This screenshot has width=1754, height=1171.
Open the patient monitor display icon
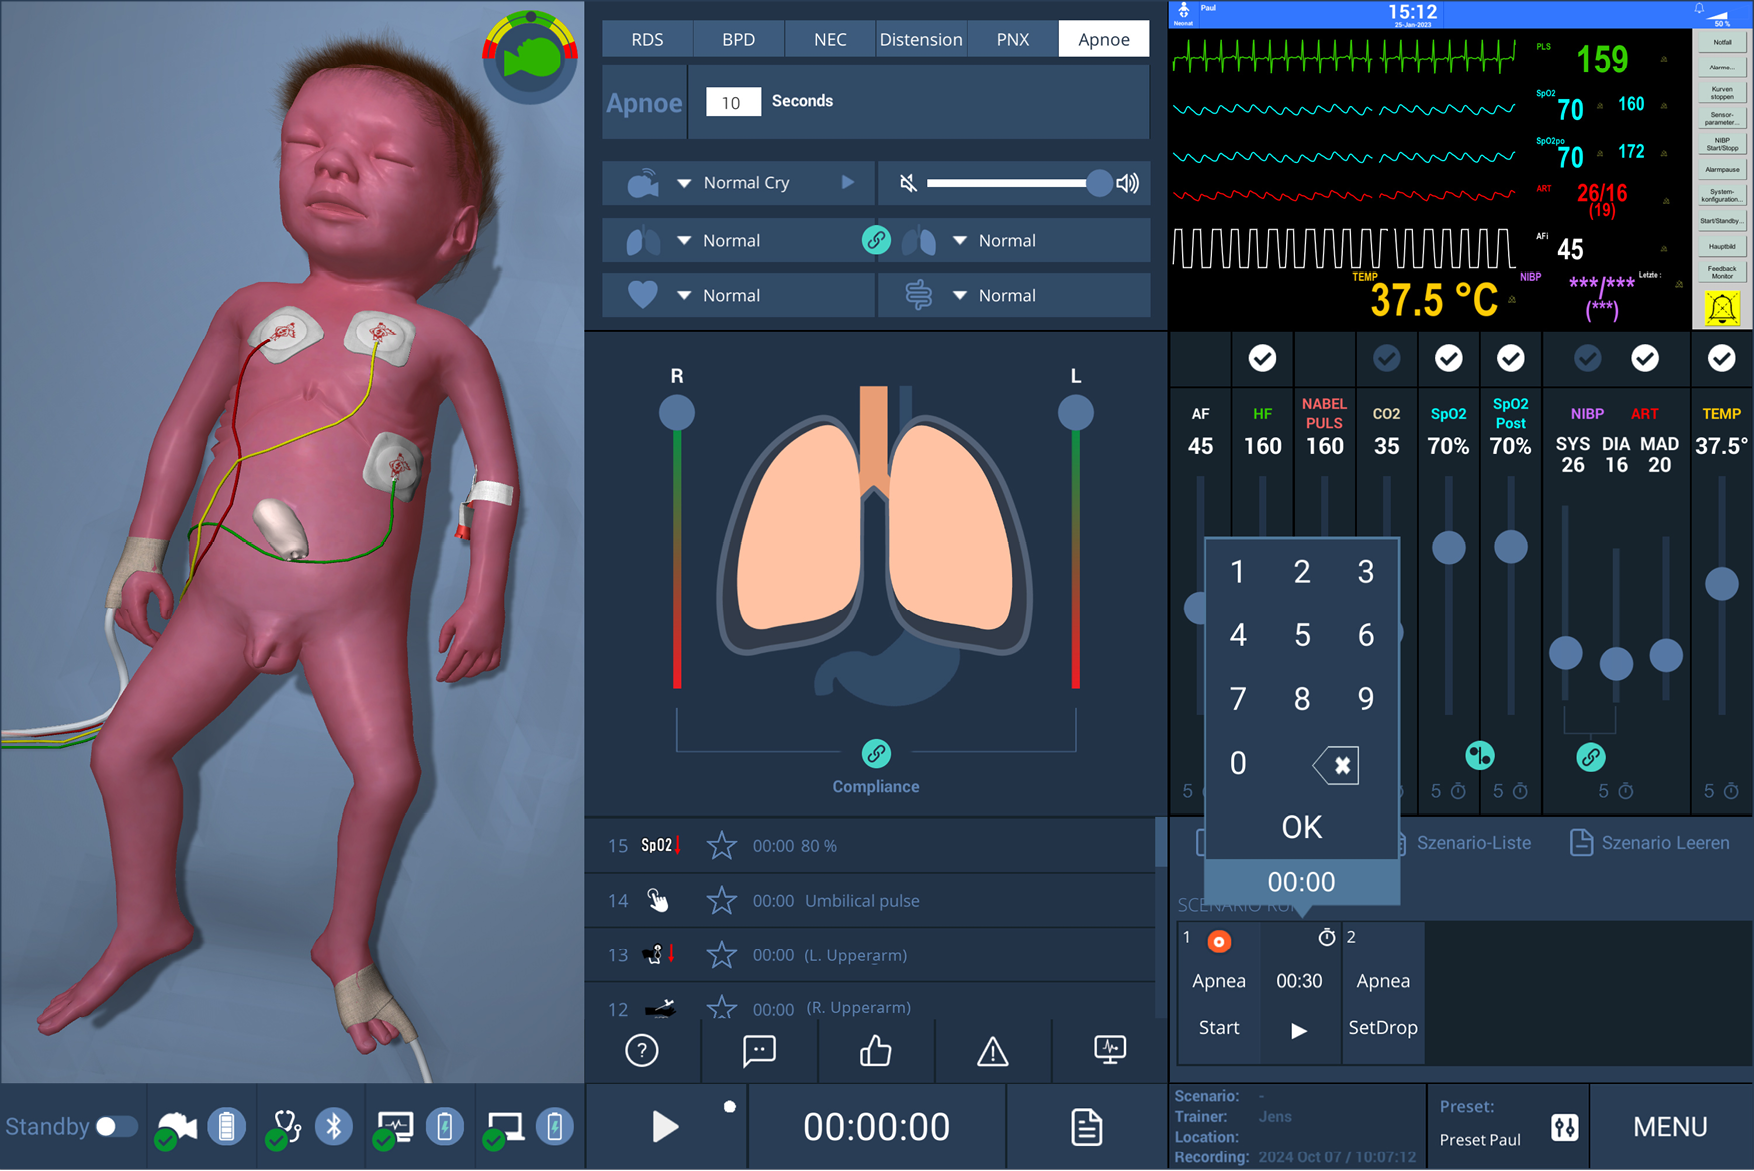pyautogui.click(x=1109, y=1049)
